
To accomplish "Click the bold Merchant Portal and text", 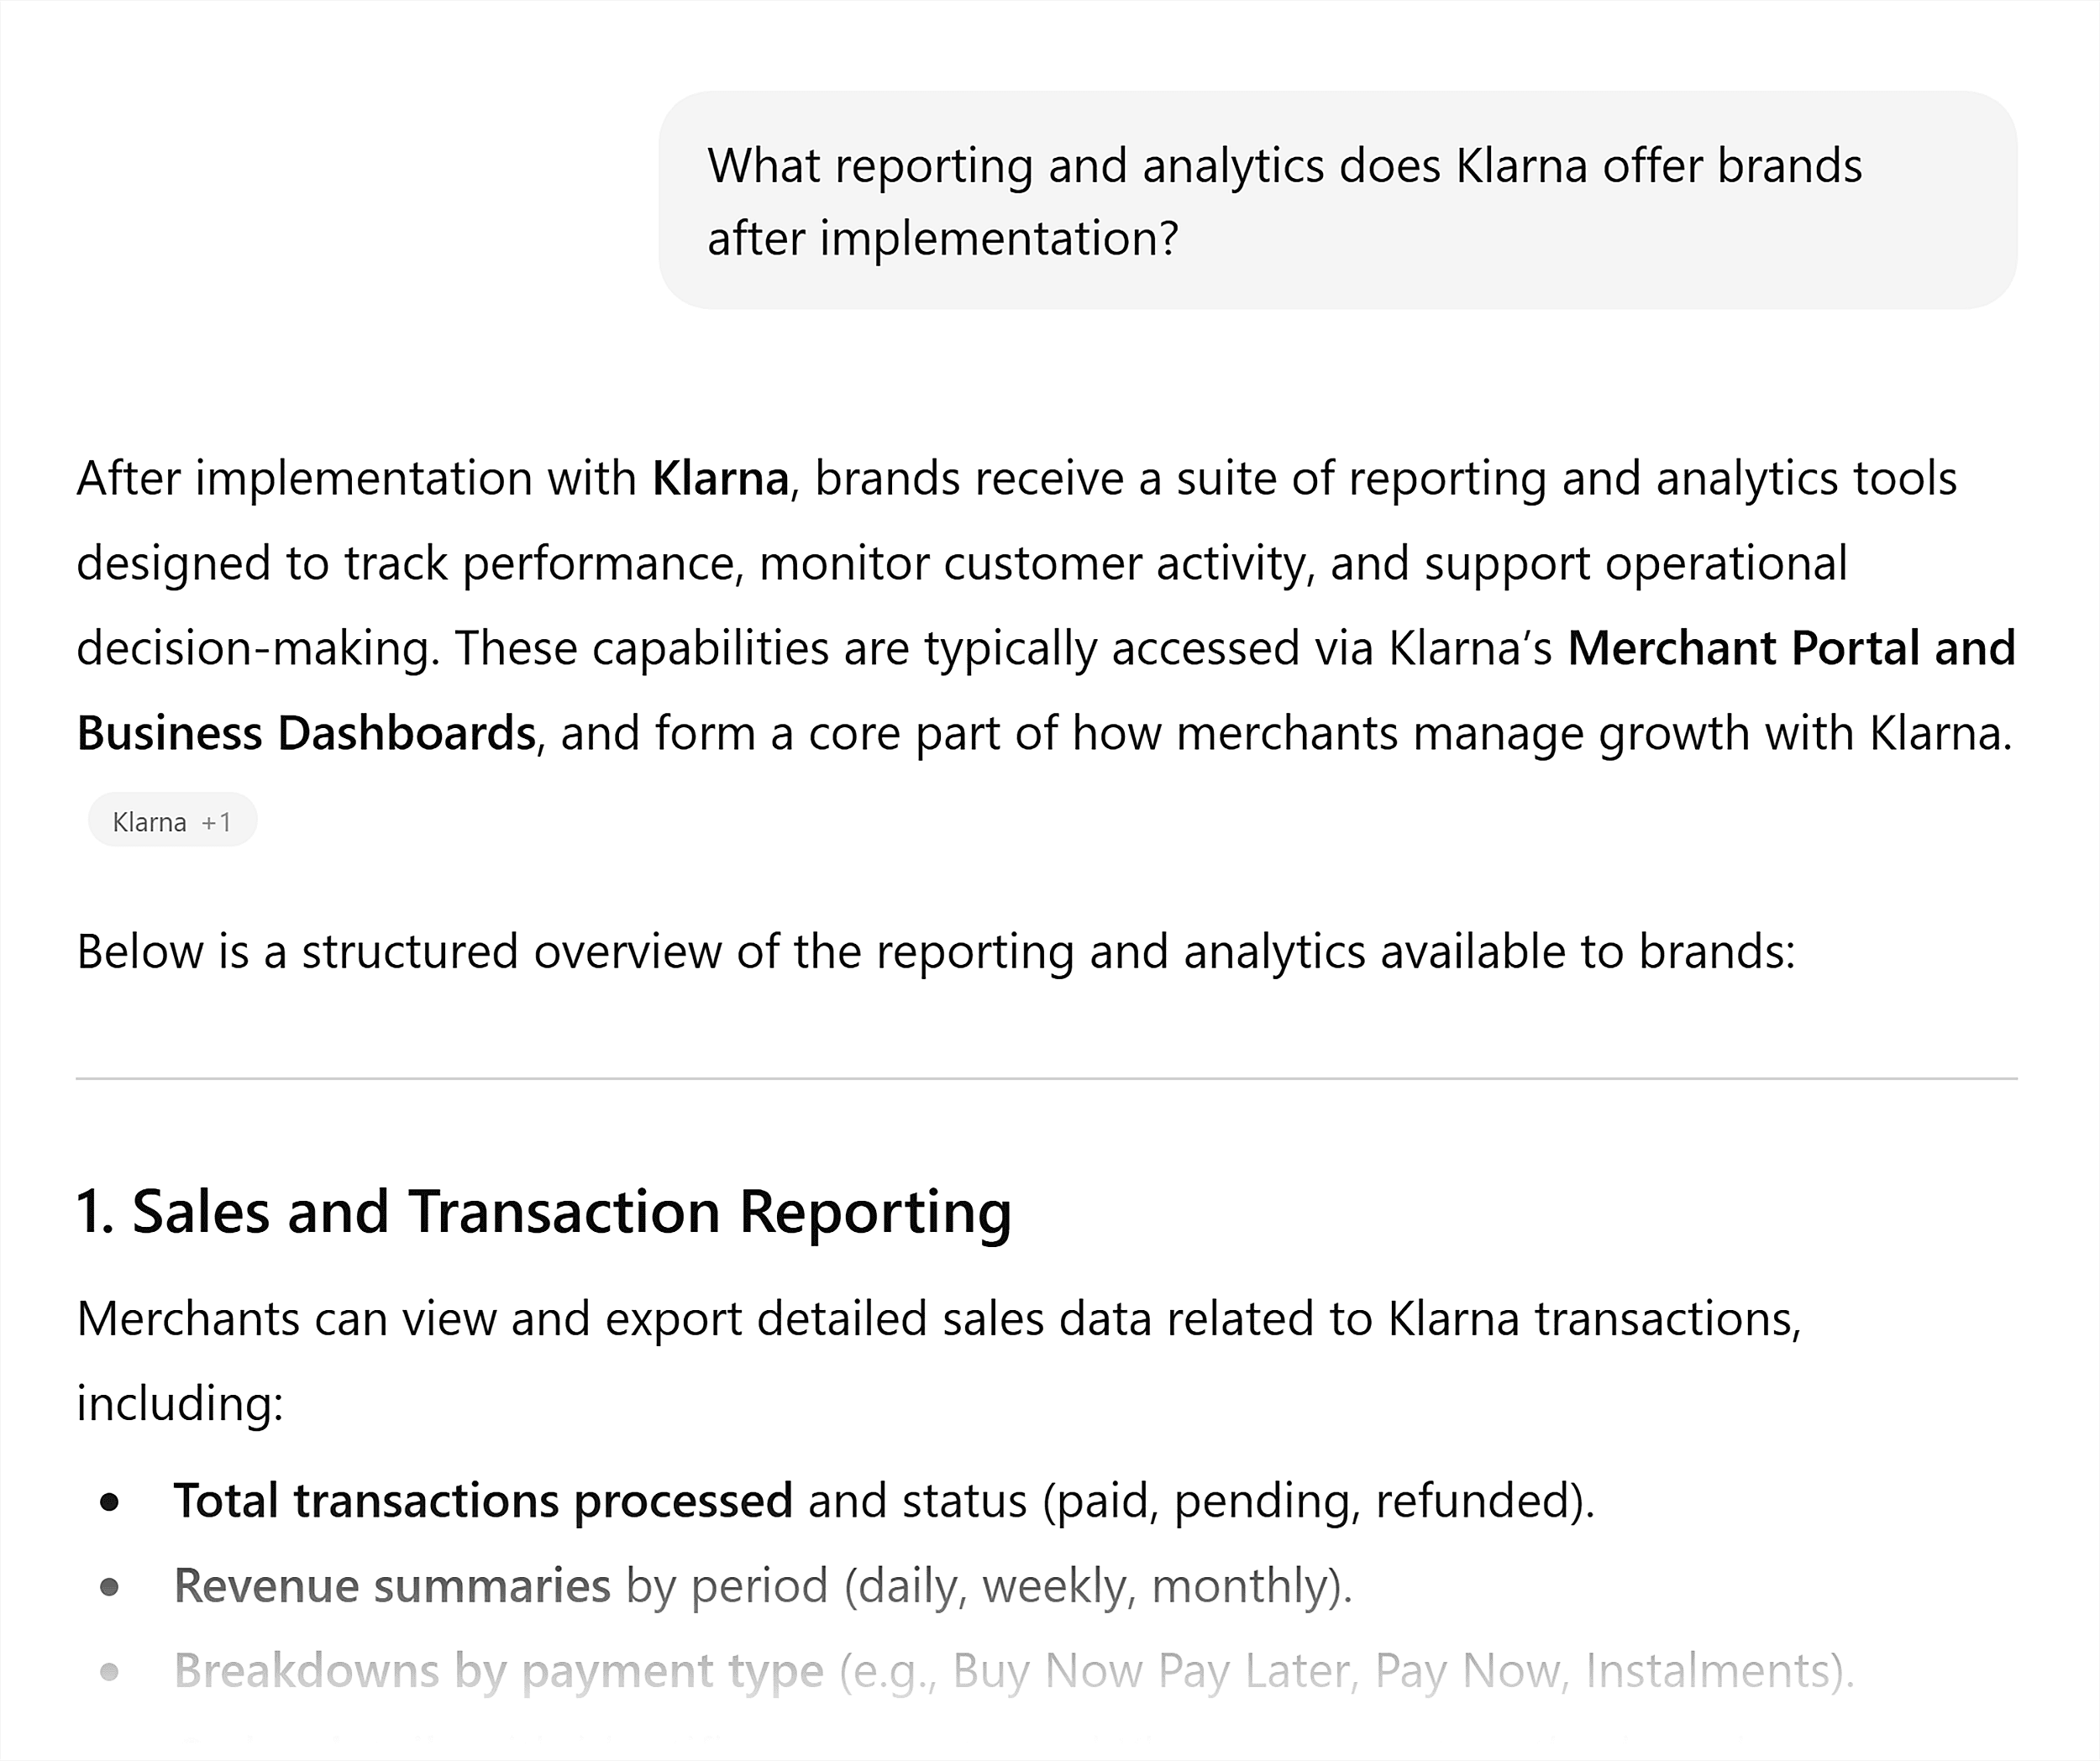I will (1790, 648).
